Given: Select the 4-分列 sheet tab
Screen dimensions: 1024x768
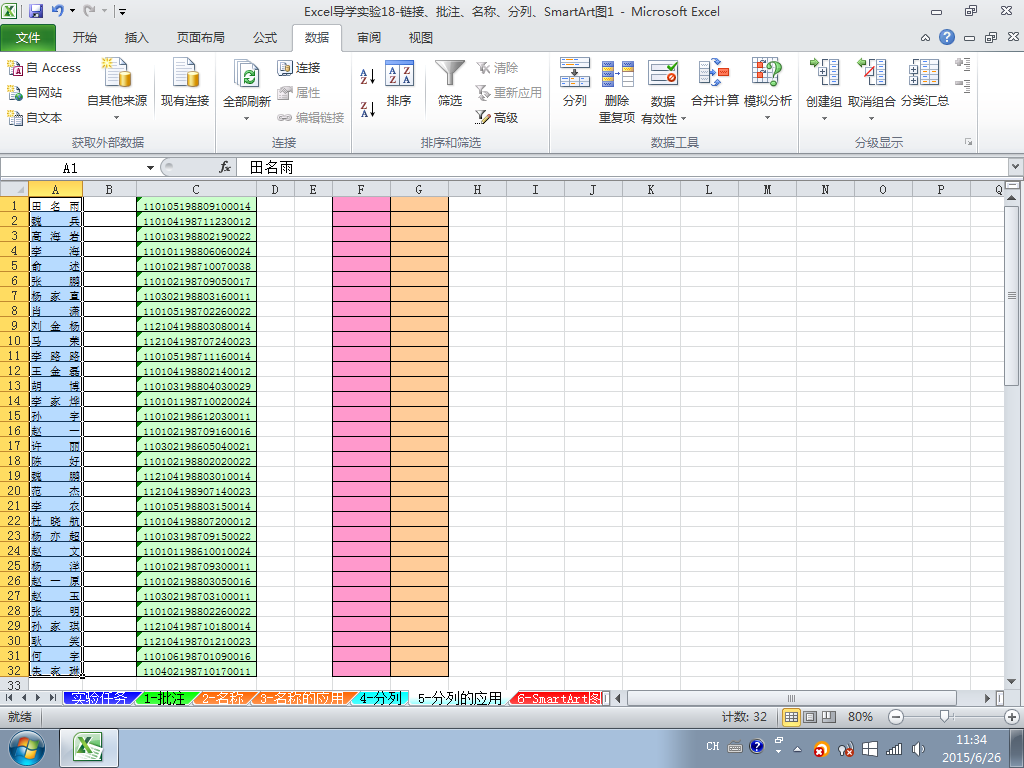Looking at the screenshot, I should tap(381, 698).
